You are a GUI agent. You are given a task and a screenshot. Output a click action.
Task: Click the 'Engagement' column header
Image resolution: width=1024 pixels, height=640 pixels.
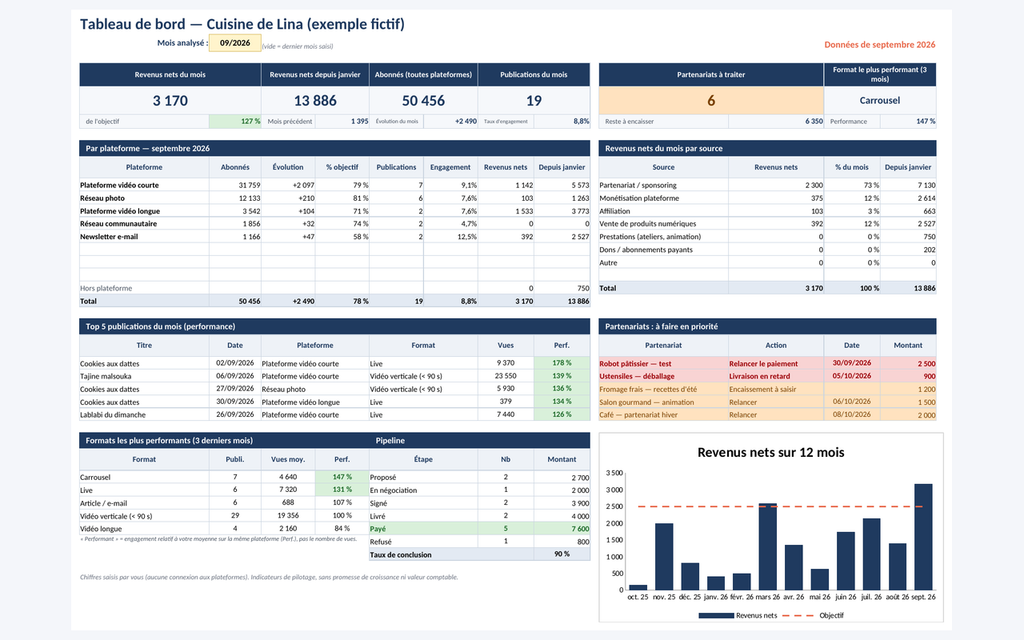[x=450, y=167]
